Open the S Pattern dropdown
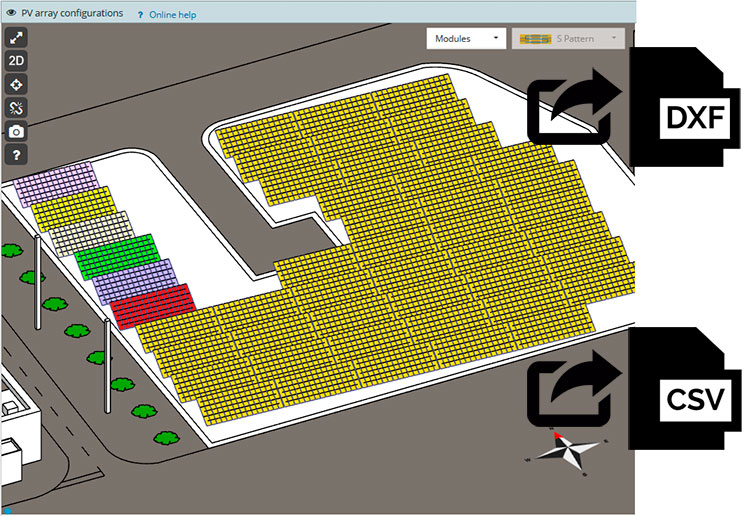 pos(568,39)
